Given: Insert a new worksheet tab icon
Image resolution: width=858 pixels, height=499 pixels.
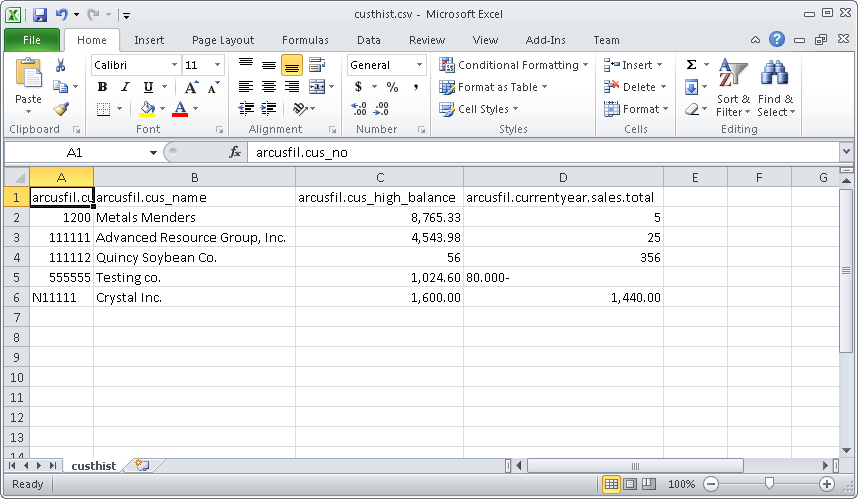Looking at the screenshot, I should [142, 466].
